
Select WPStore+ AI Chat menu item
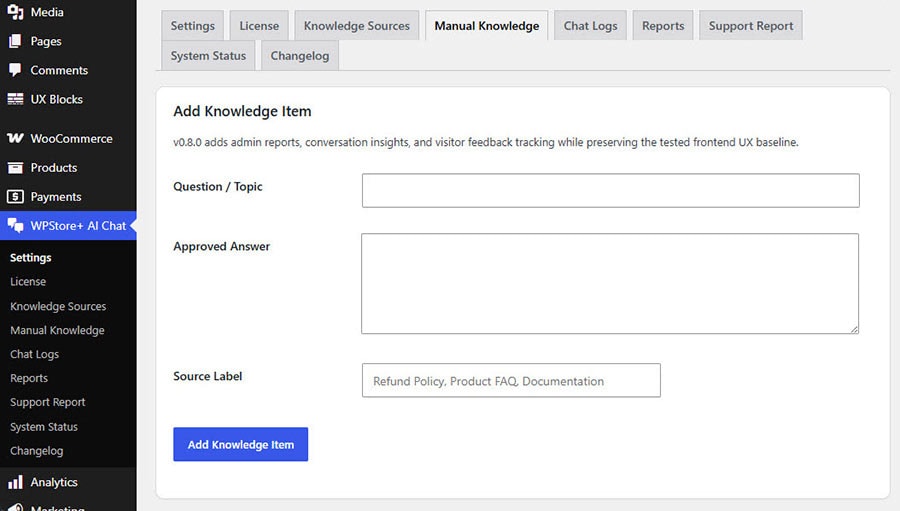pyautogui.click(x=68, y=226)
